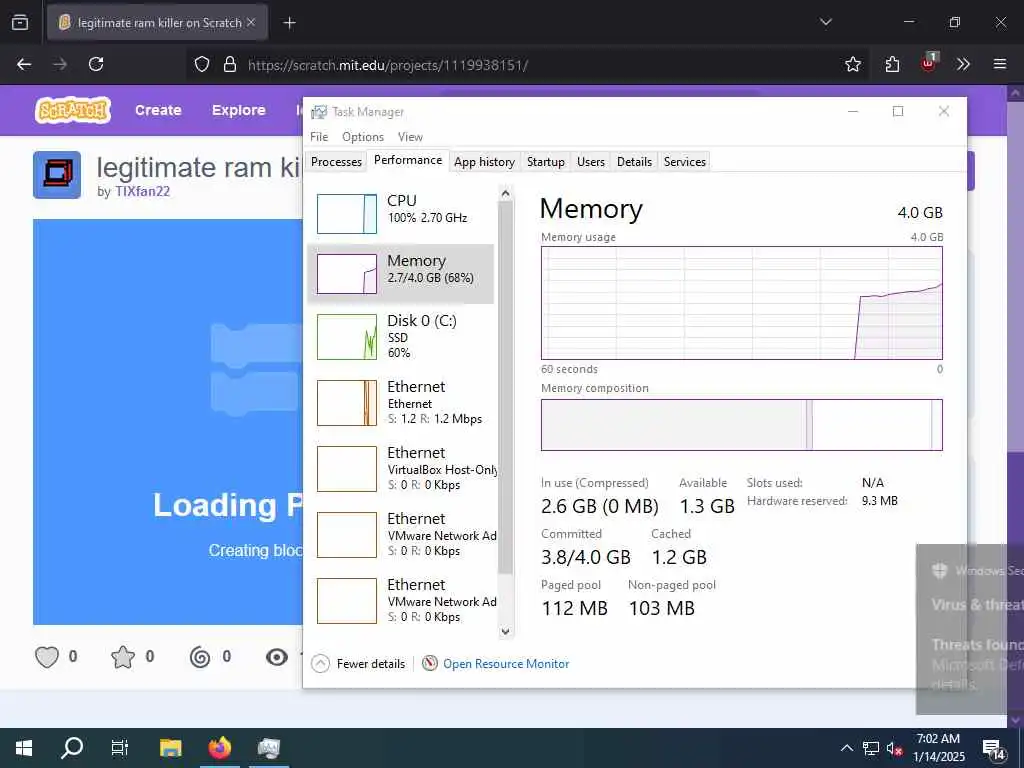Image resolution: width=1024 pixels, height=768 pixels.
Task: Open the Firefox hamburger application menu
Action: 1000,64
